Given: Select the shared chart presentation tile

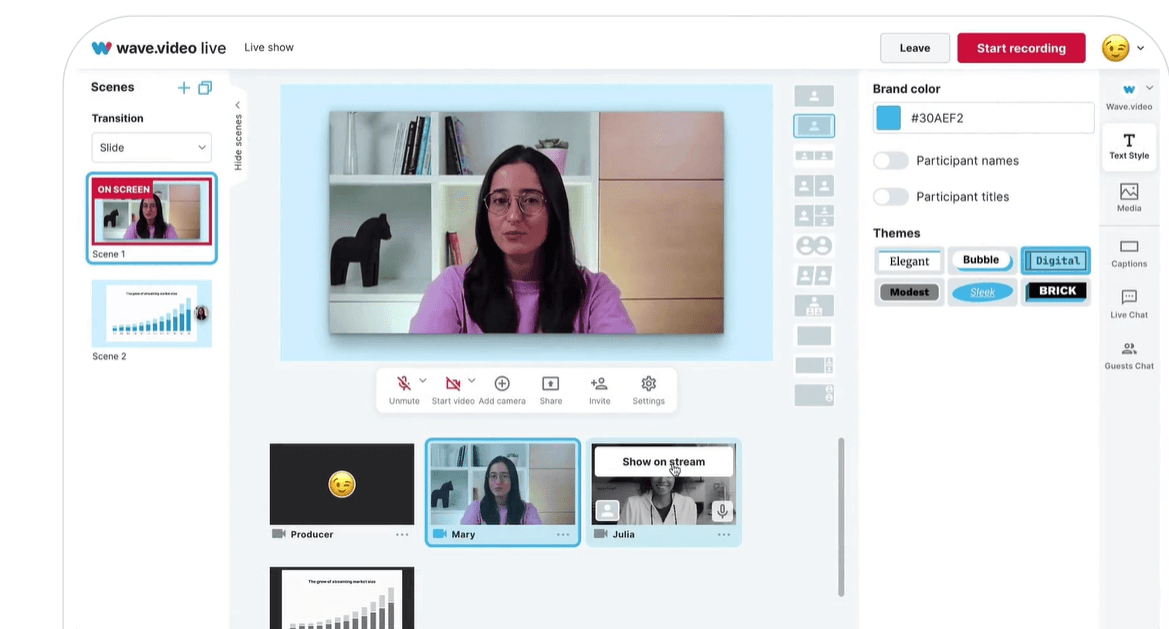Looking at the screenshot, I should pyautogui.click(x=341, y=598).
